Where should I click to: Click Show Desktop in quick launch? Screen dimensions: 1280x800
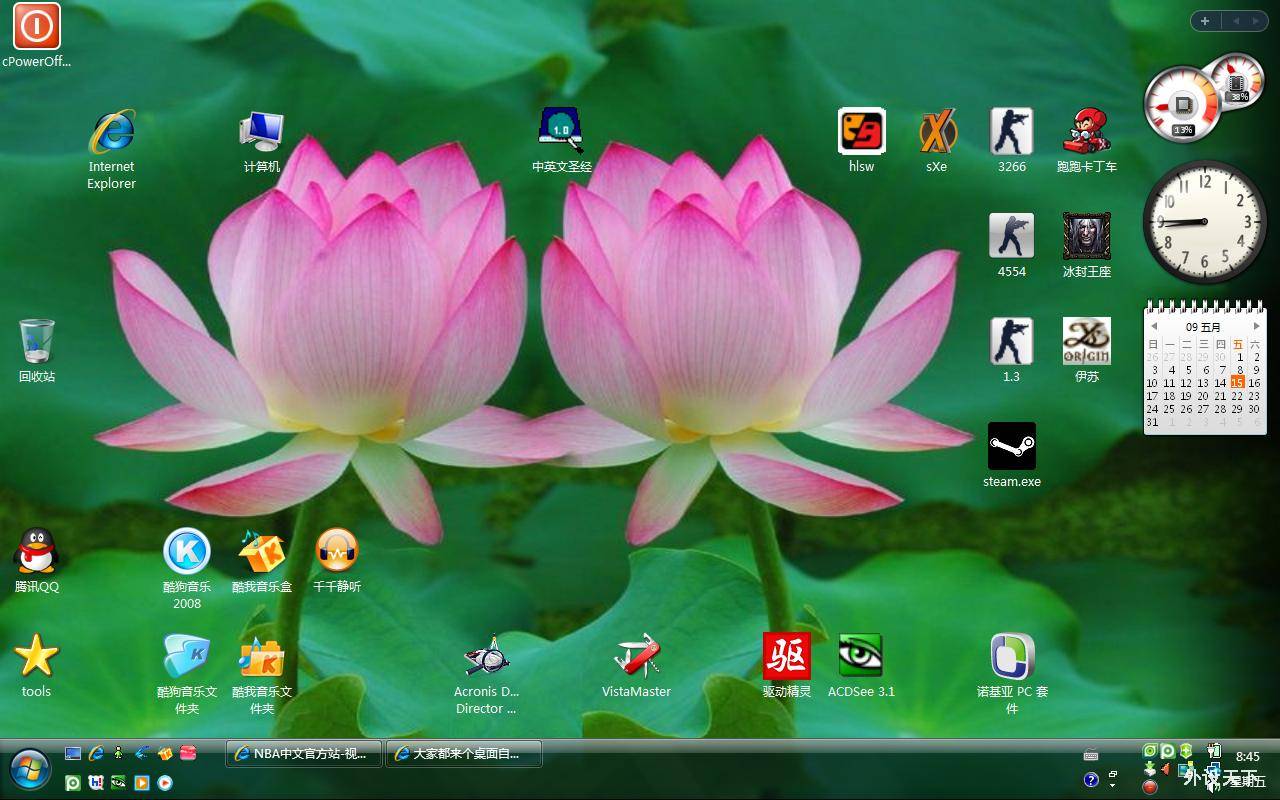point(73,753)
